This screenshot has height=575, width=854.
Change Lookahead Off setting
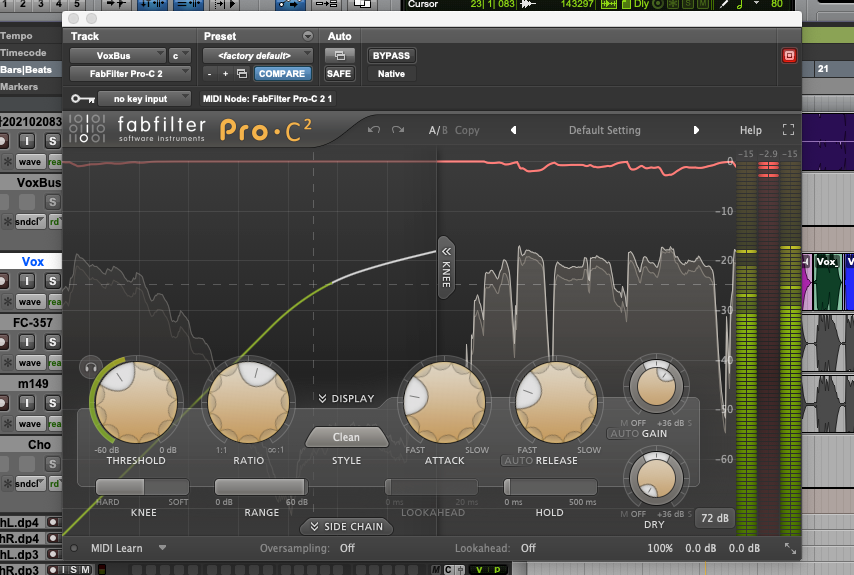[x=528, y=548]
